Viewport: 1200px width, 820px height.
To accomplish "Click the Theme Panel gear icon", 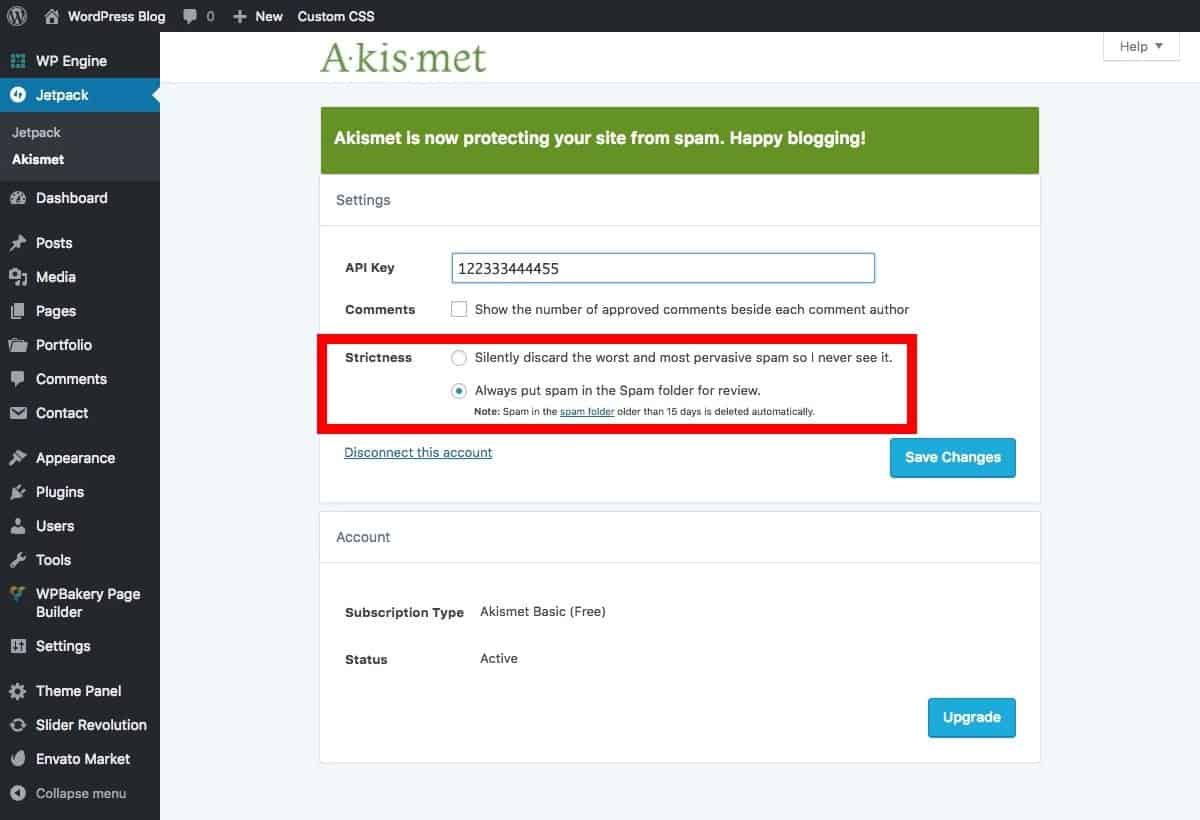I will click(x=18, y=691).
